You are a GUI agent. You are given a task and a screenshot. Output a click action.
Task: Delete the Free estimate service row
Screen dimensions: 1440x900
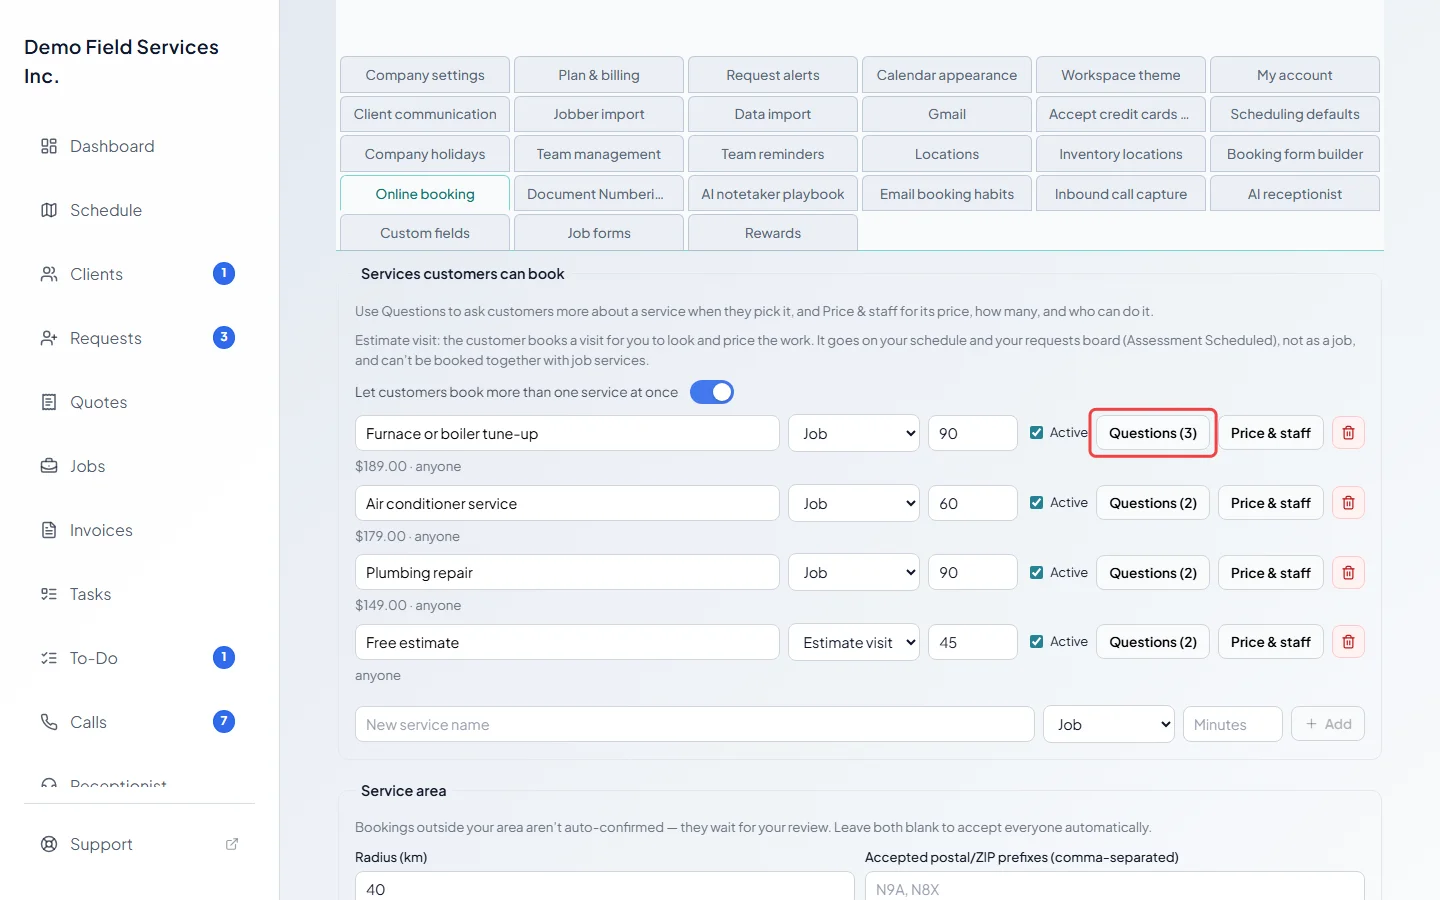click(x=1348, y=642)
